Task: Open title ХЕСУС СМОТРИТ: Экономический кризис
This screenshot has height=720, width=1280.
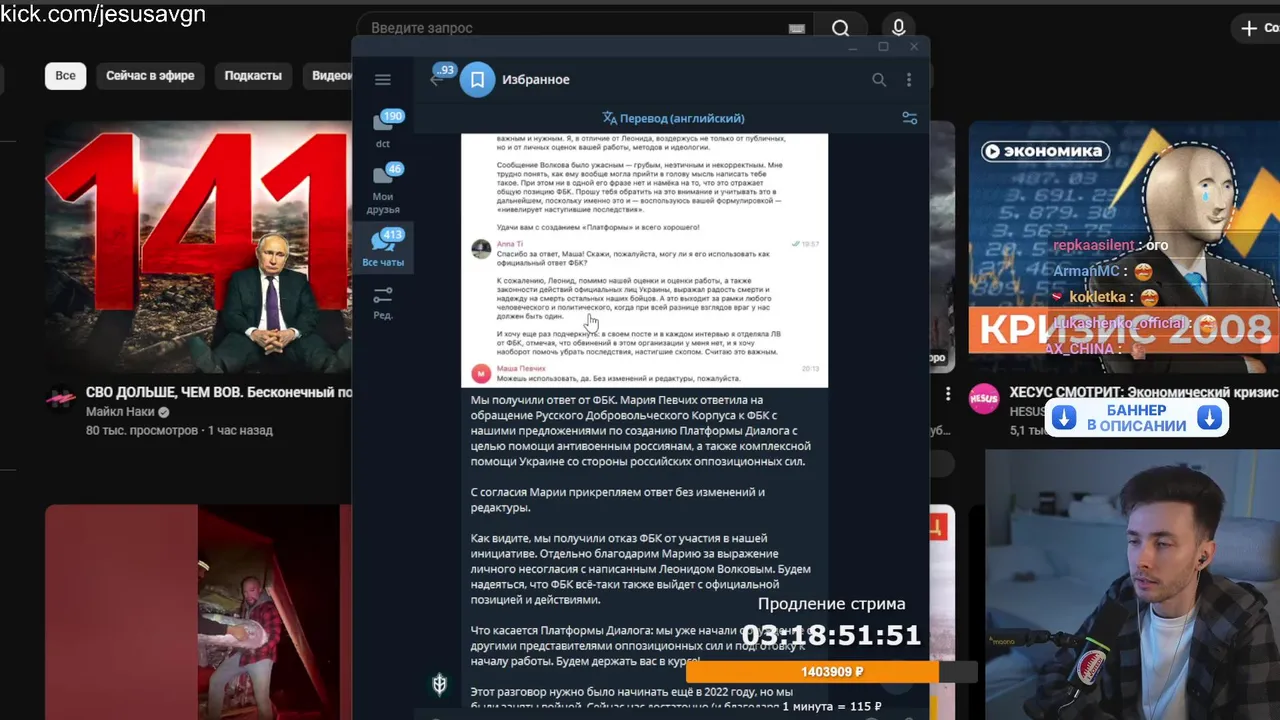Action: pos(1143,393)
